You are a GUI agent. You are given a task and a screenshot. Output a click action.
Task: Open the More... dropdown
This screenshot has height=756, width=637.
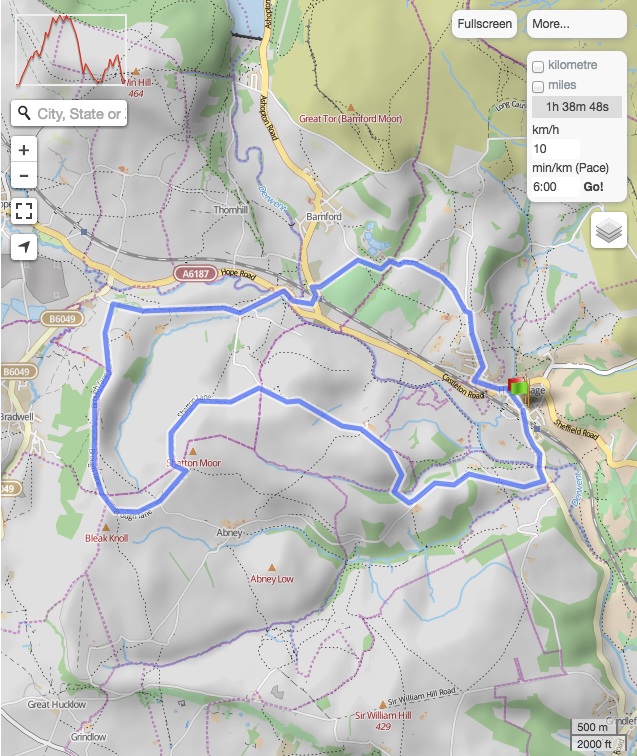pos(575,24)
